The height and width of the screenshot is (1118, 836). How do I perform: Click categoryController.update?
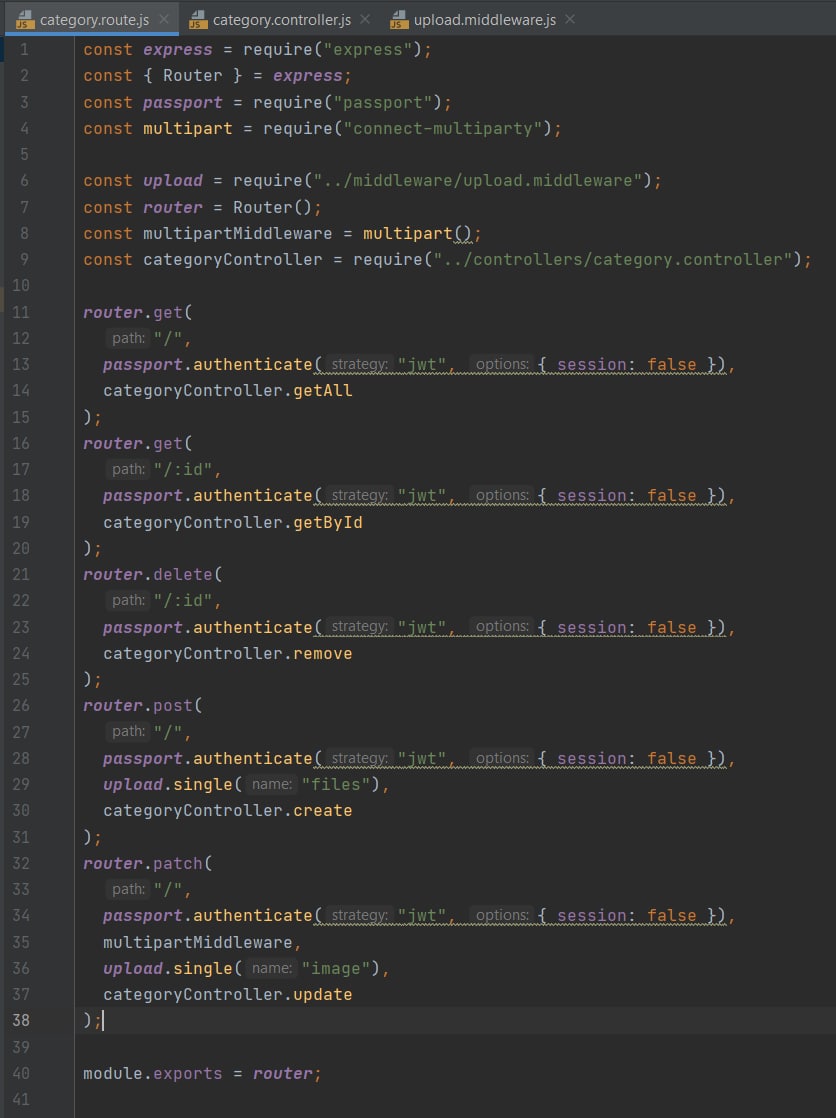(228, 995)
